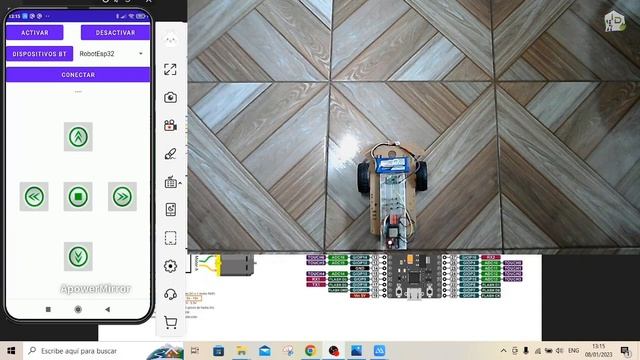Click the weather widget icon on taskbar
Viewport: 640px width, 360px height.
(x=165, y=352)
